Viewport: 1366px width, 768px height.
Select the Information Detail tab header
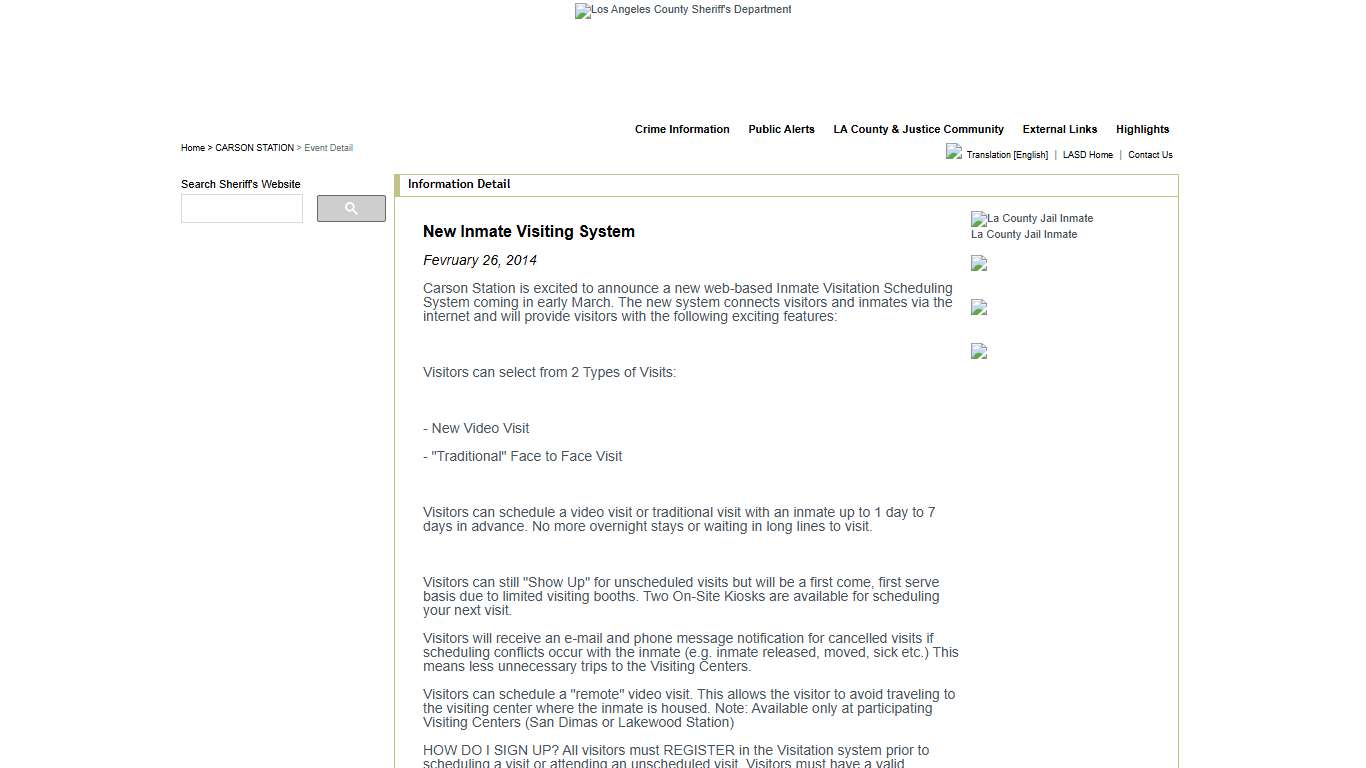click(x=459, y=184)
